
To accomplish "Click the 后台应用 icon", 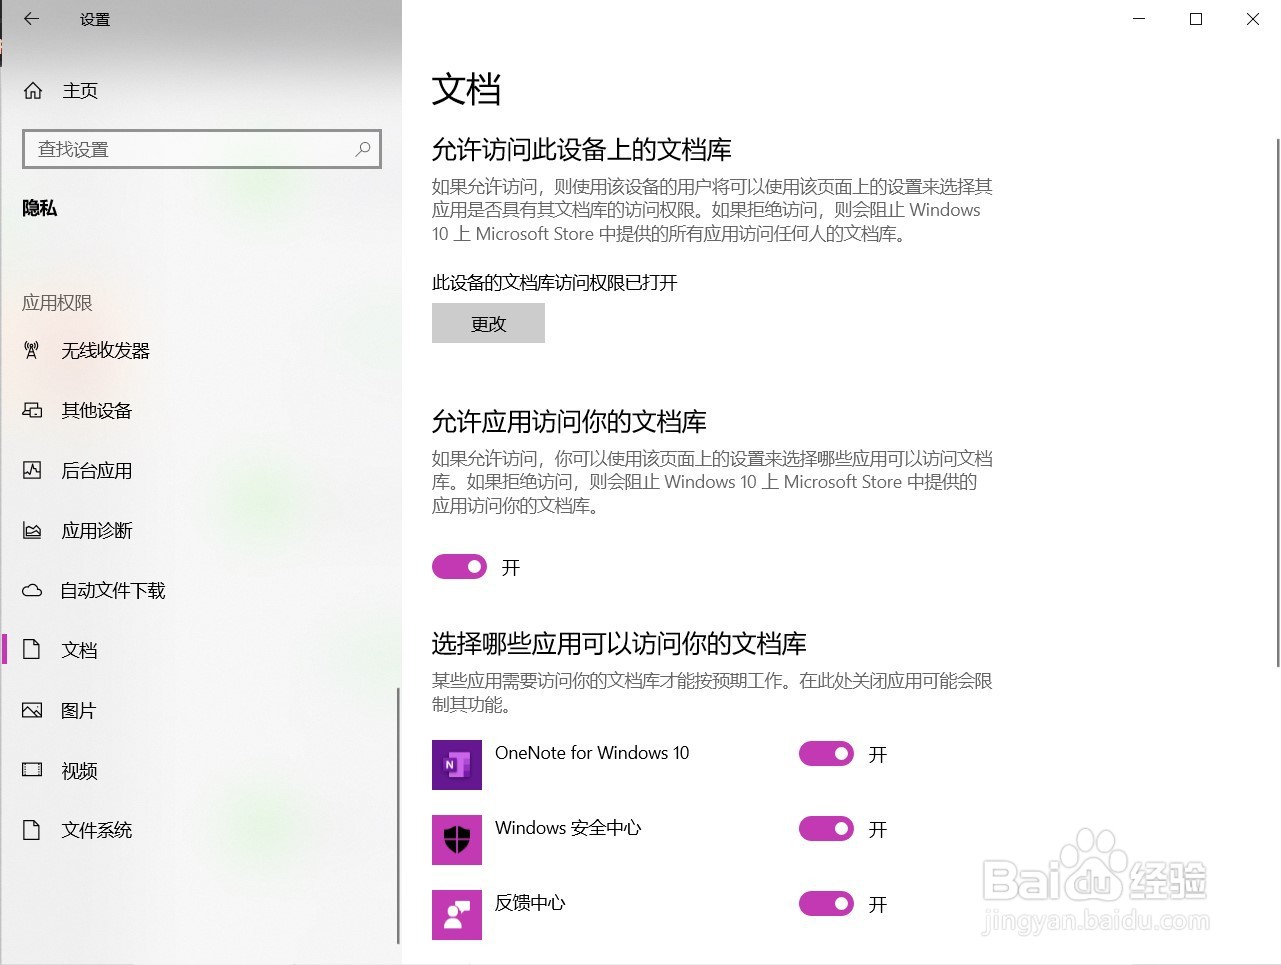I will click(32, 470).
